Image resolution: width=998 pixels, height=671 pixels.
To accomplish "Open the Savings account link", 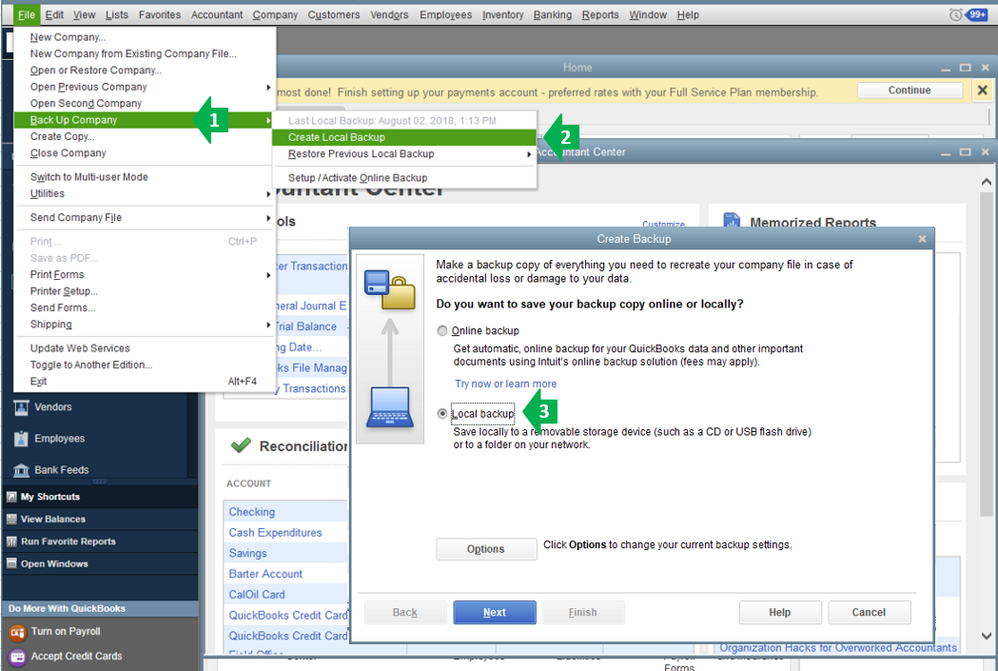I will click(x=248, y=553).
